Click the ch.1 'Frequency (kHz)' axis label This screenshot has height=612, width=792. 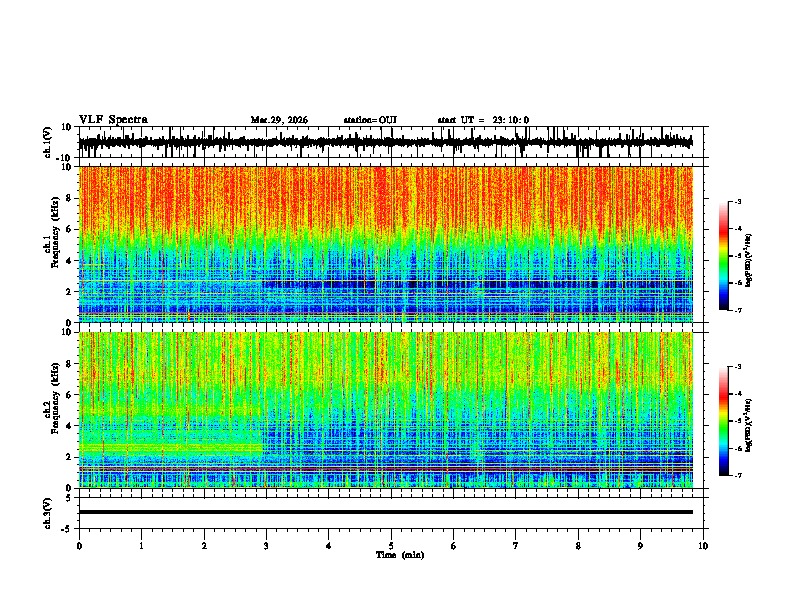[x=55, y=232]
